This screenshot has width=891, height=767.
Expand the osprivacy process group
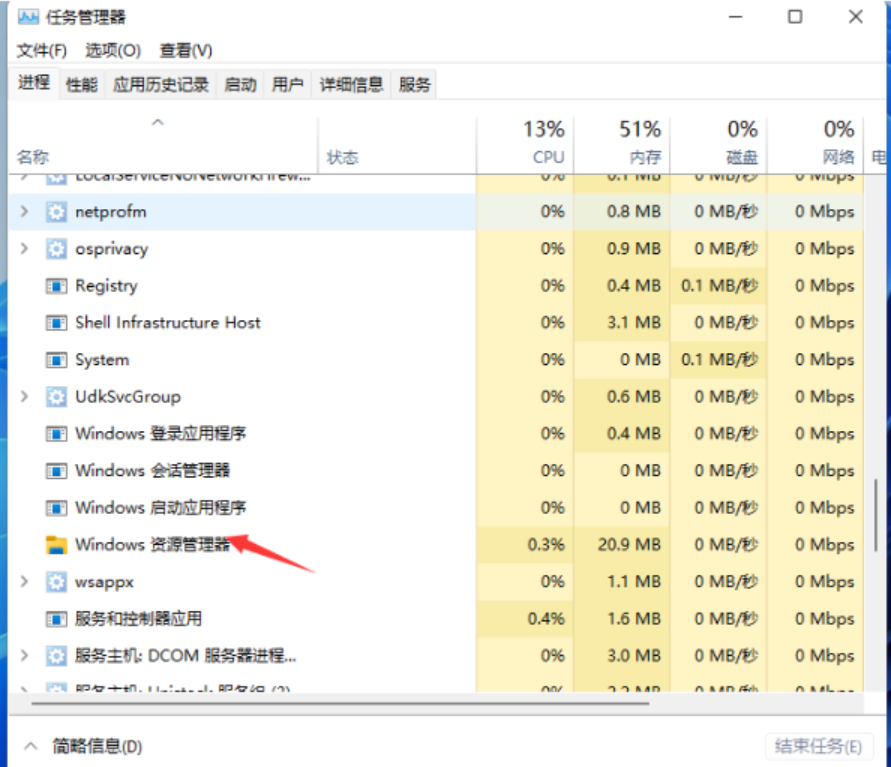(x=25, y=249)
